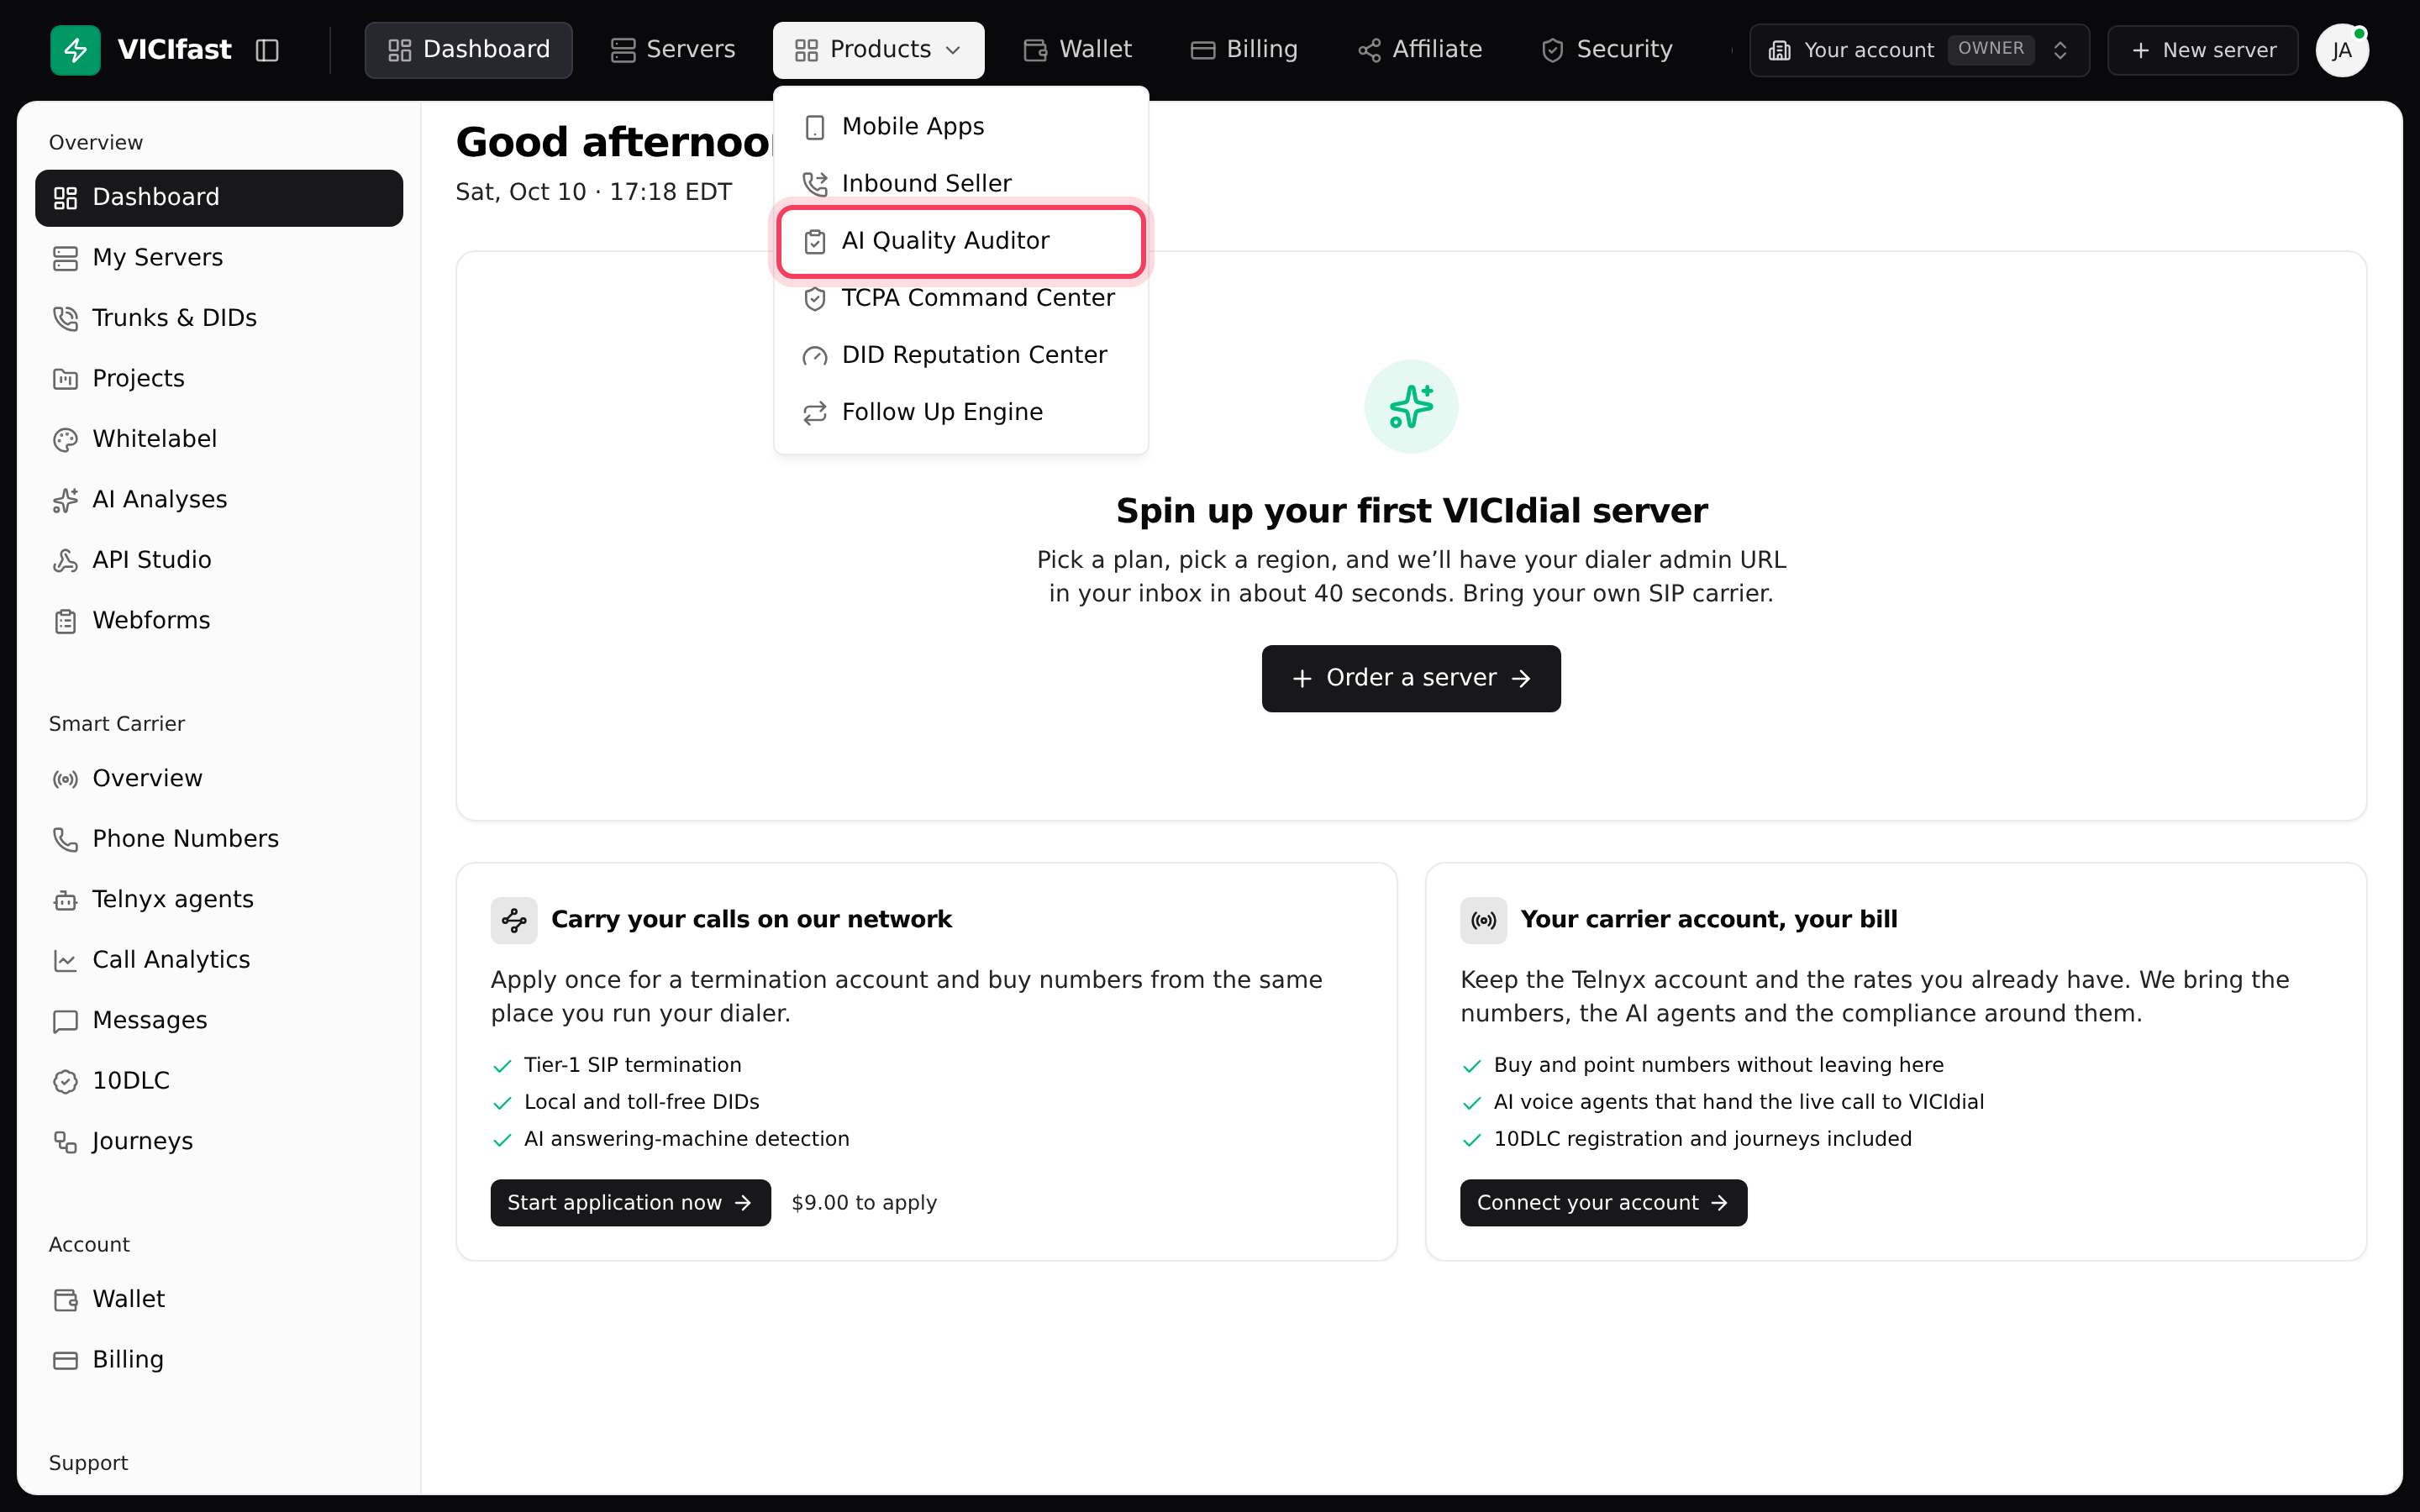Choose AI Quality Auditor menu item
The width and height of the screenshot is (2420, 1512).
click(960, 241)
